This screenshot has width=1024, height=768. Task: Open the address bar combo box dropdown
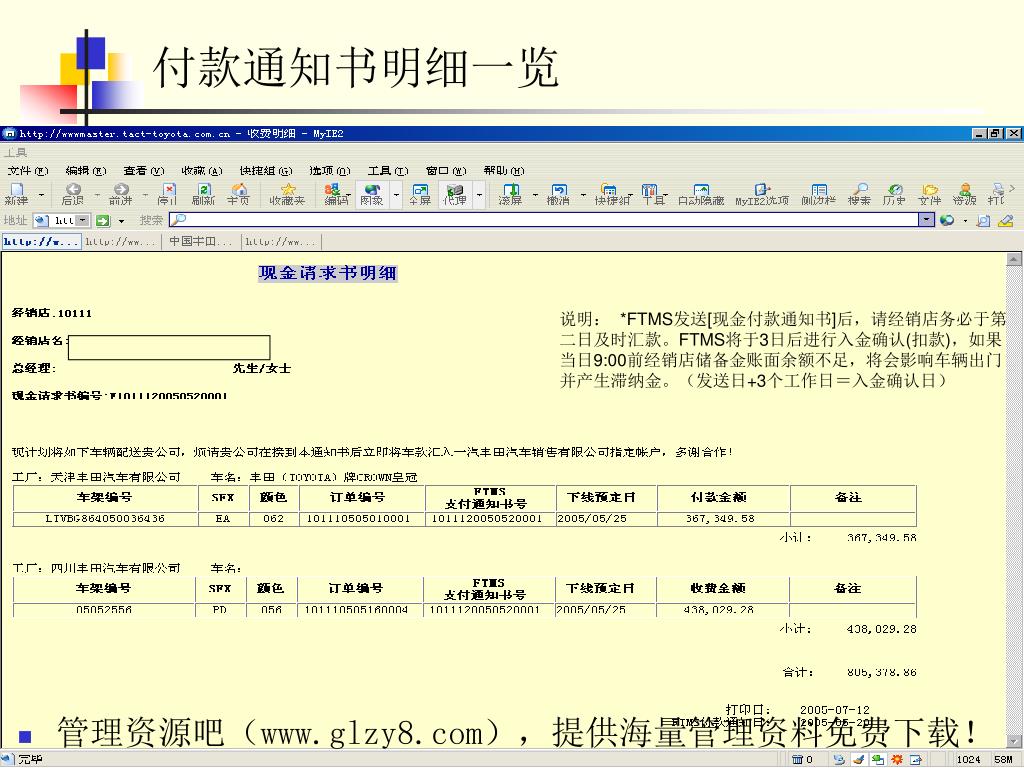pyautogui.click(x=83, y=221)
